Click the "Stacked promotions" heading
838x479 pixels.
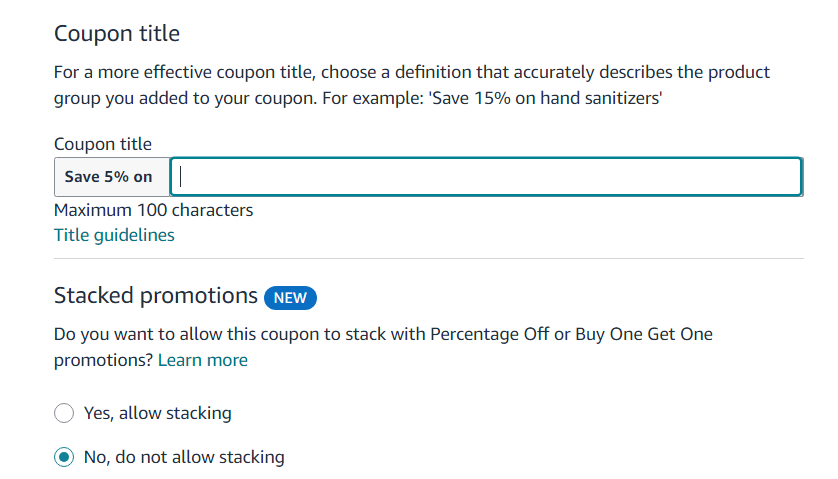[156, 296]
